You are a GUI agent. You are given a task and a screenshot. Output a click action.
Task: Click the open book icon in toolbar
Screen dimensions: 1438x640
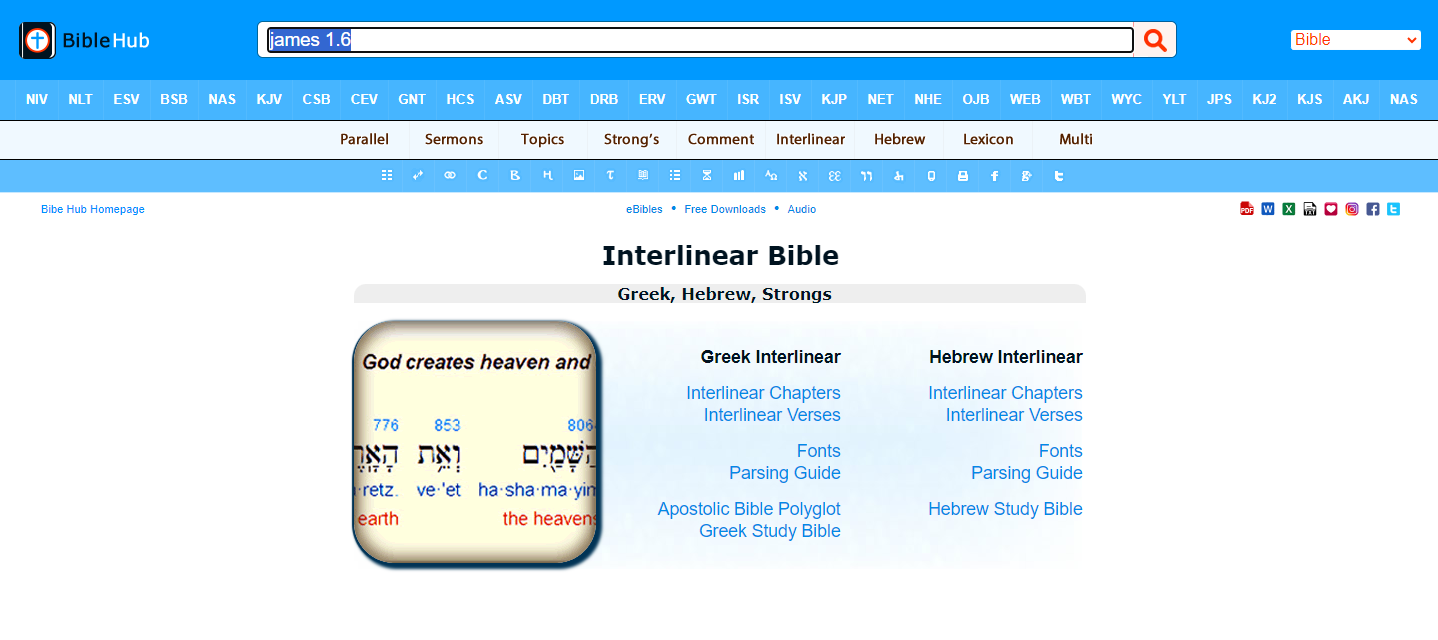(643, 175)
